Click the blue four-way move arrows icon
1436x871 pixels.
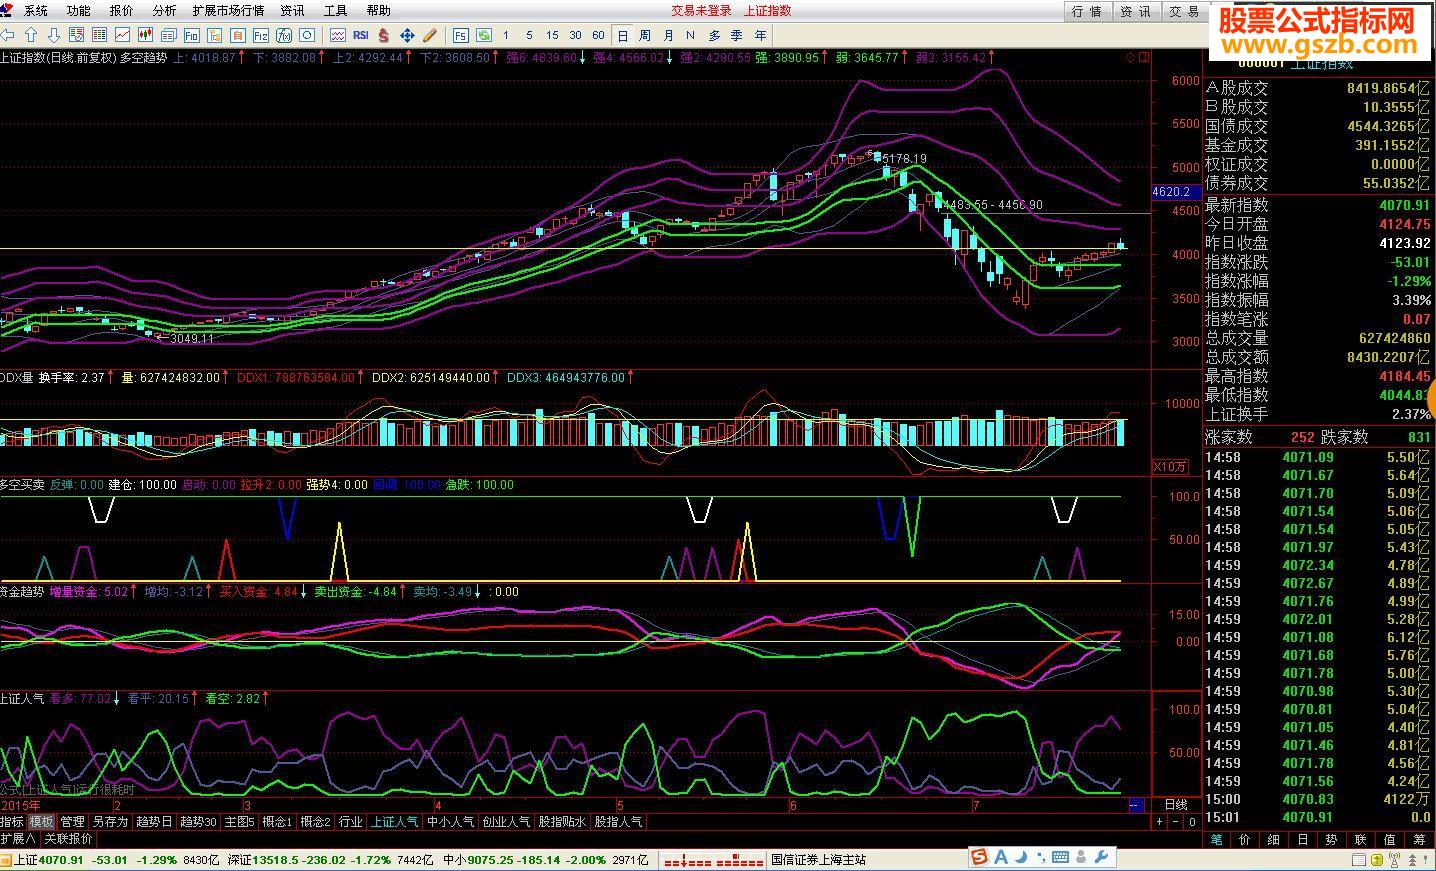[406, 35]
